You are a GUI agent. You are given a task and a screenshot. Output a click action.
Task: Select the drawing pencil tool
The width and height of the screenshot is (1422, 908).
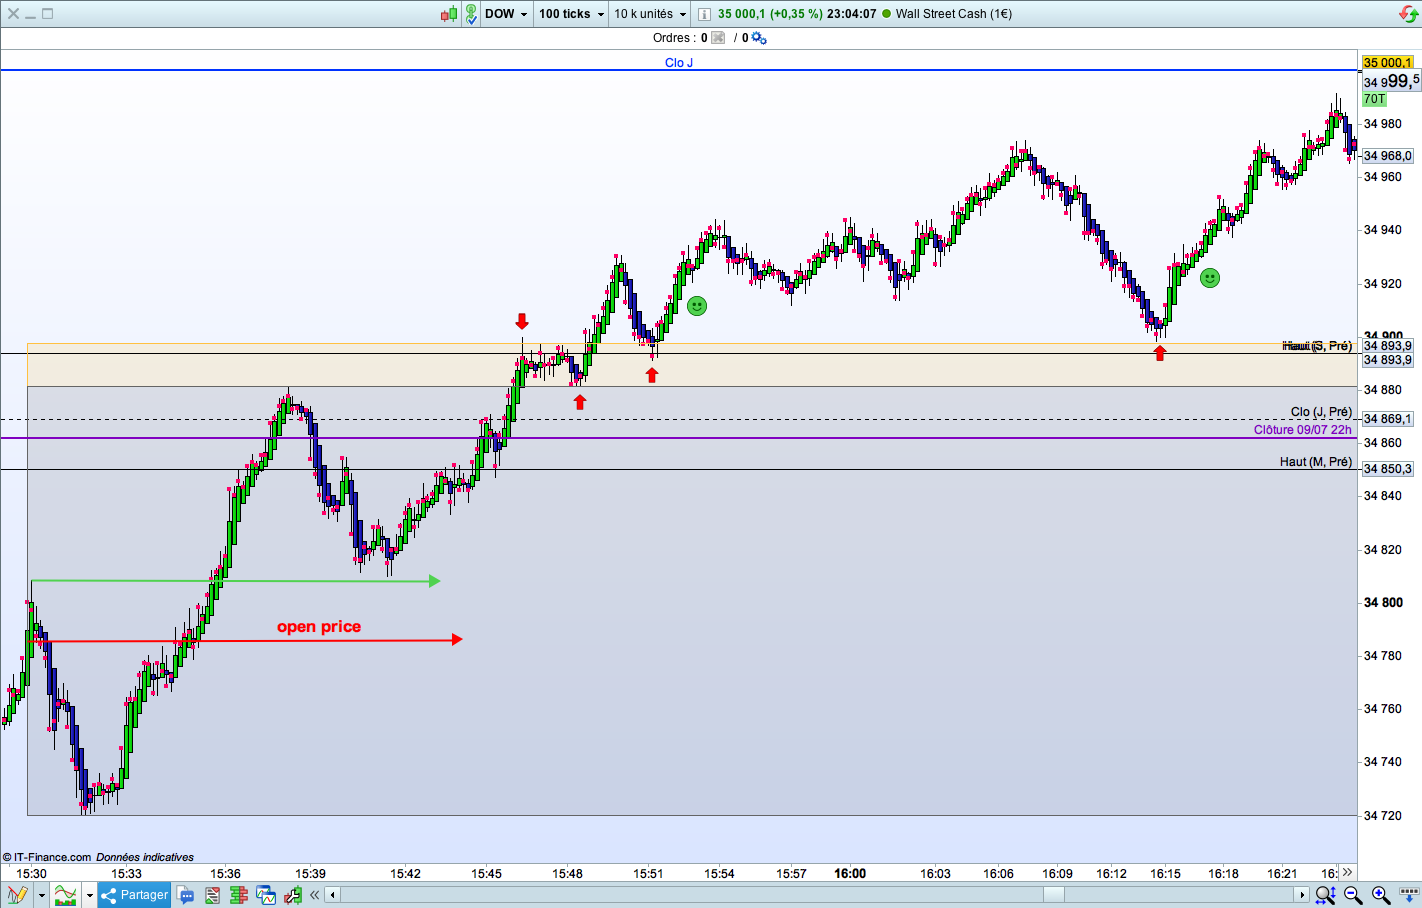pos(17,895)
